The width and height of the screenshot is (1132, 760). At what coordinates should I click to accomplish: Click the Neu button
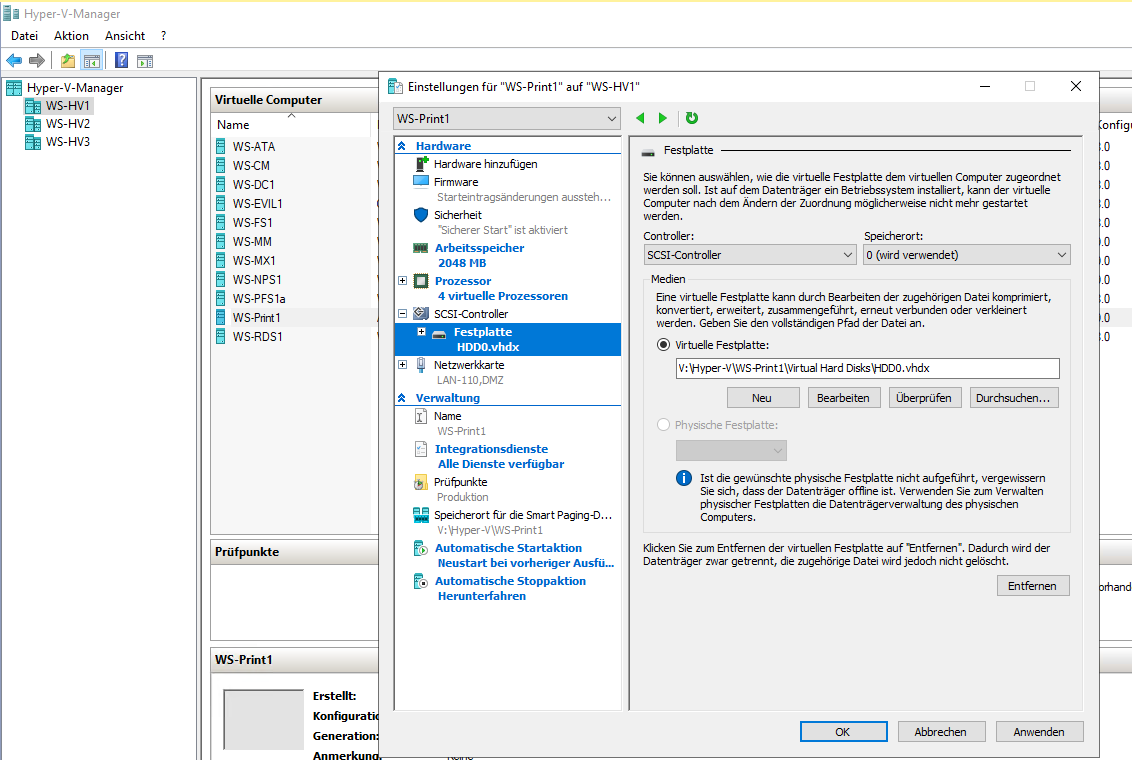click(762, 398)
